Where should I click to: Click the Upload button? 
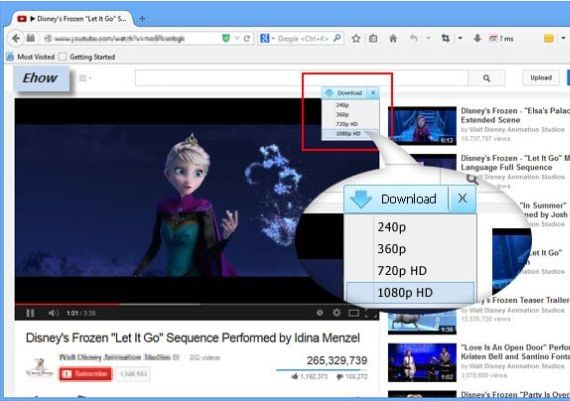pos(541,78)
